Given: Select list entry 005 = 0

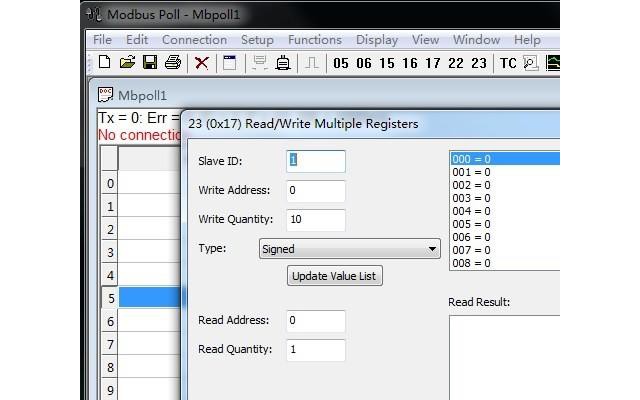Looking at the screenshot, I should [505, 224].
